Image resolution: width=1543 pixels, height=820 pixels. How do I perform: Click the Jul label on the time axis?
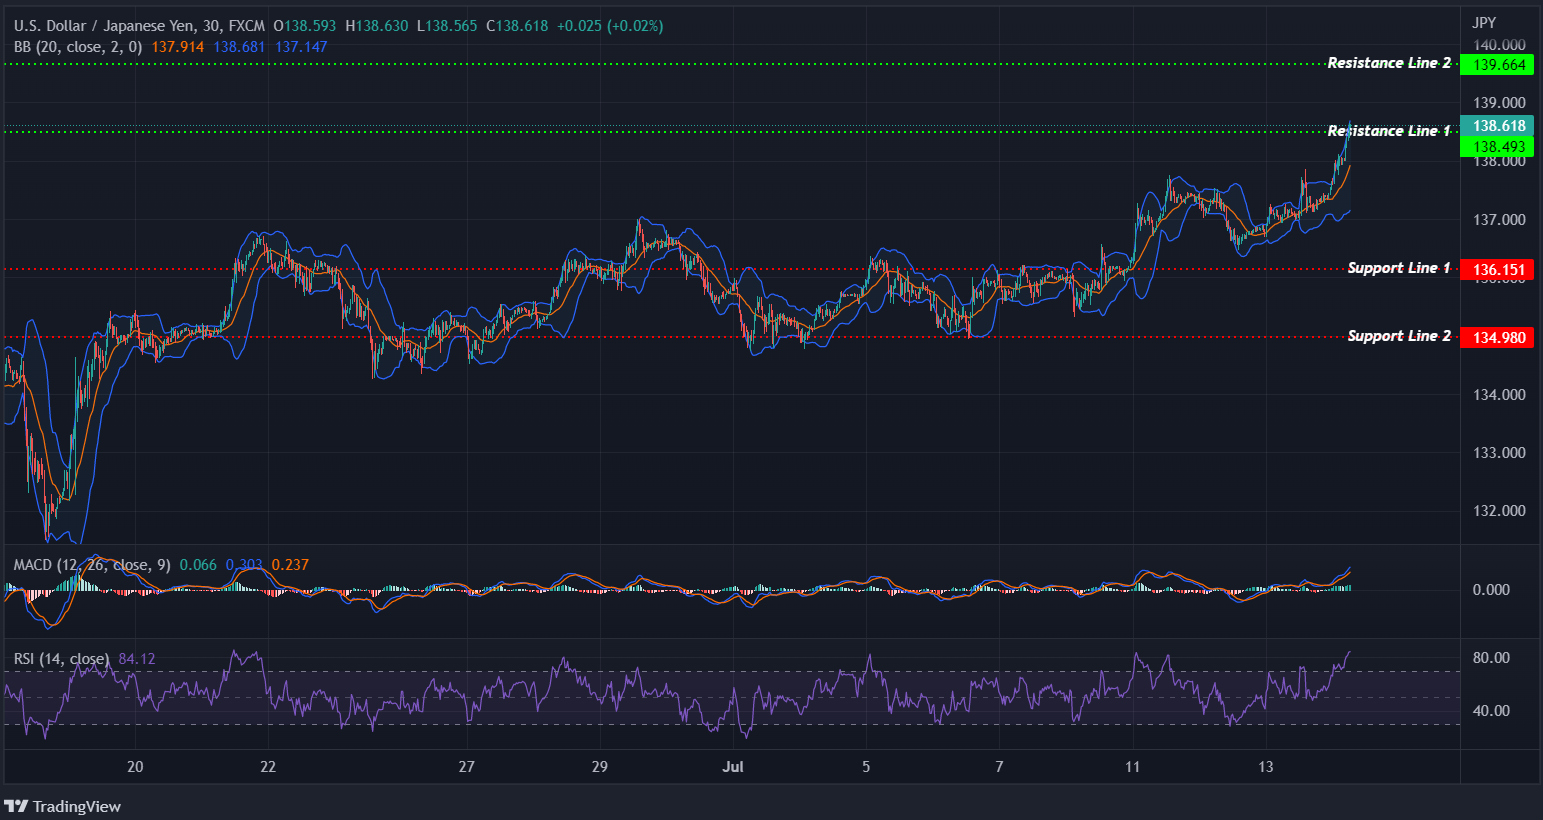point(733,766)
